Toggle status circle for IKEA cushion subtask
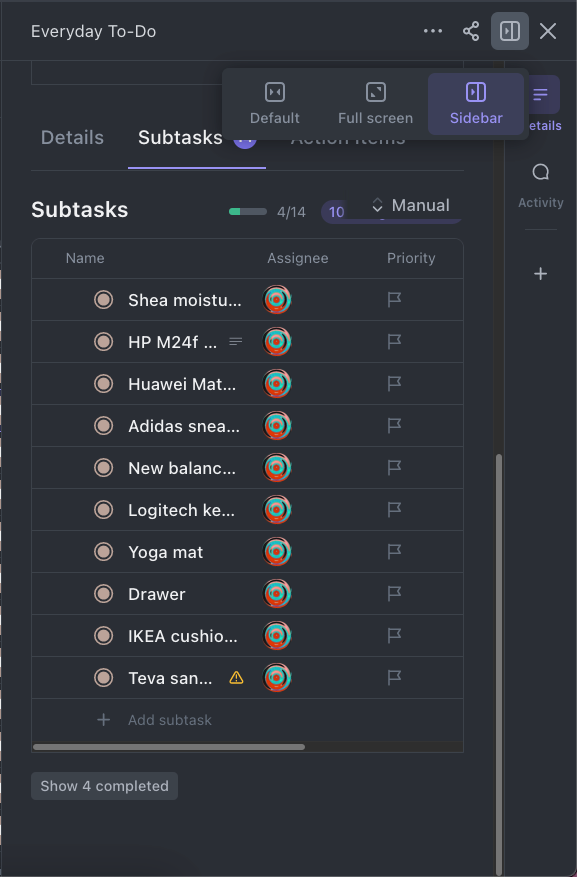This screenshot has width=577, height=877. [103, 636]
